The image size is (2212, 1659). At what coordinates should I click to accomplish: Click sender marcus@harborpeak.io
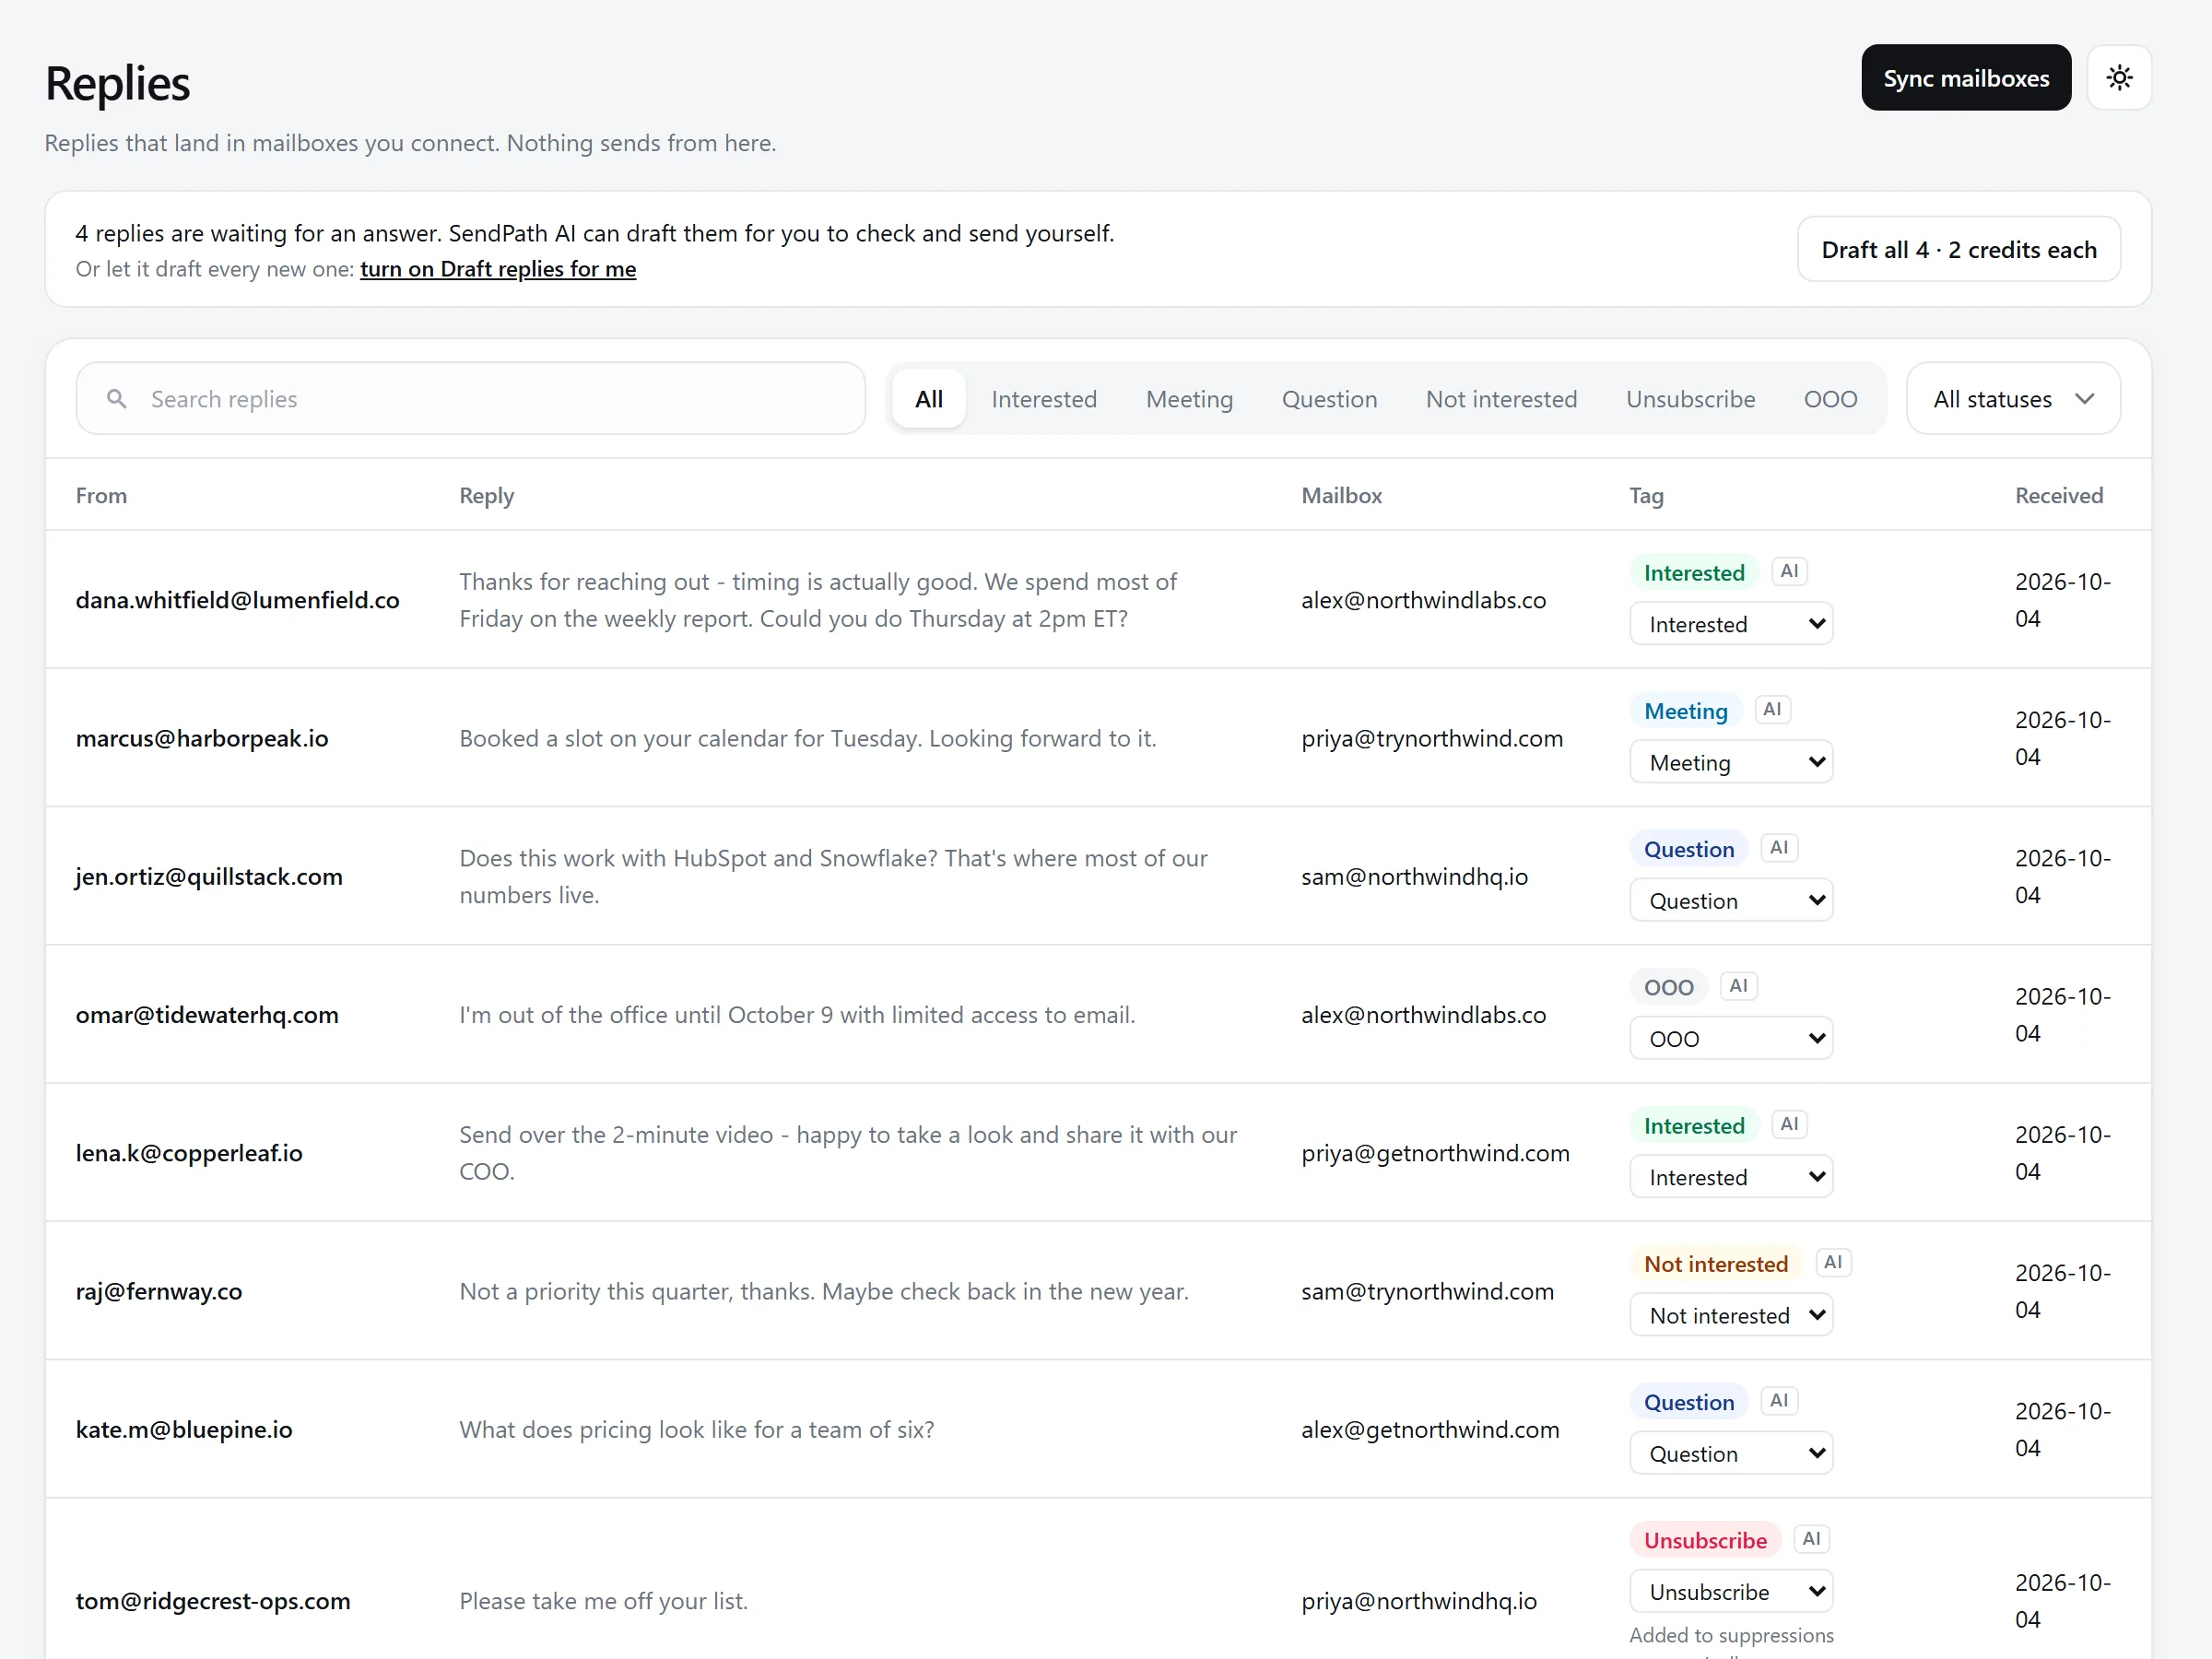(202, 738)
